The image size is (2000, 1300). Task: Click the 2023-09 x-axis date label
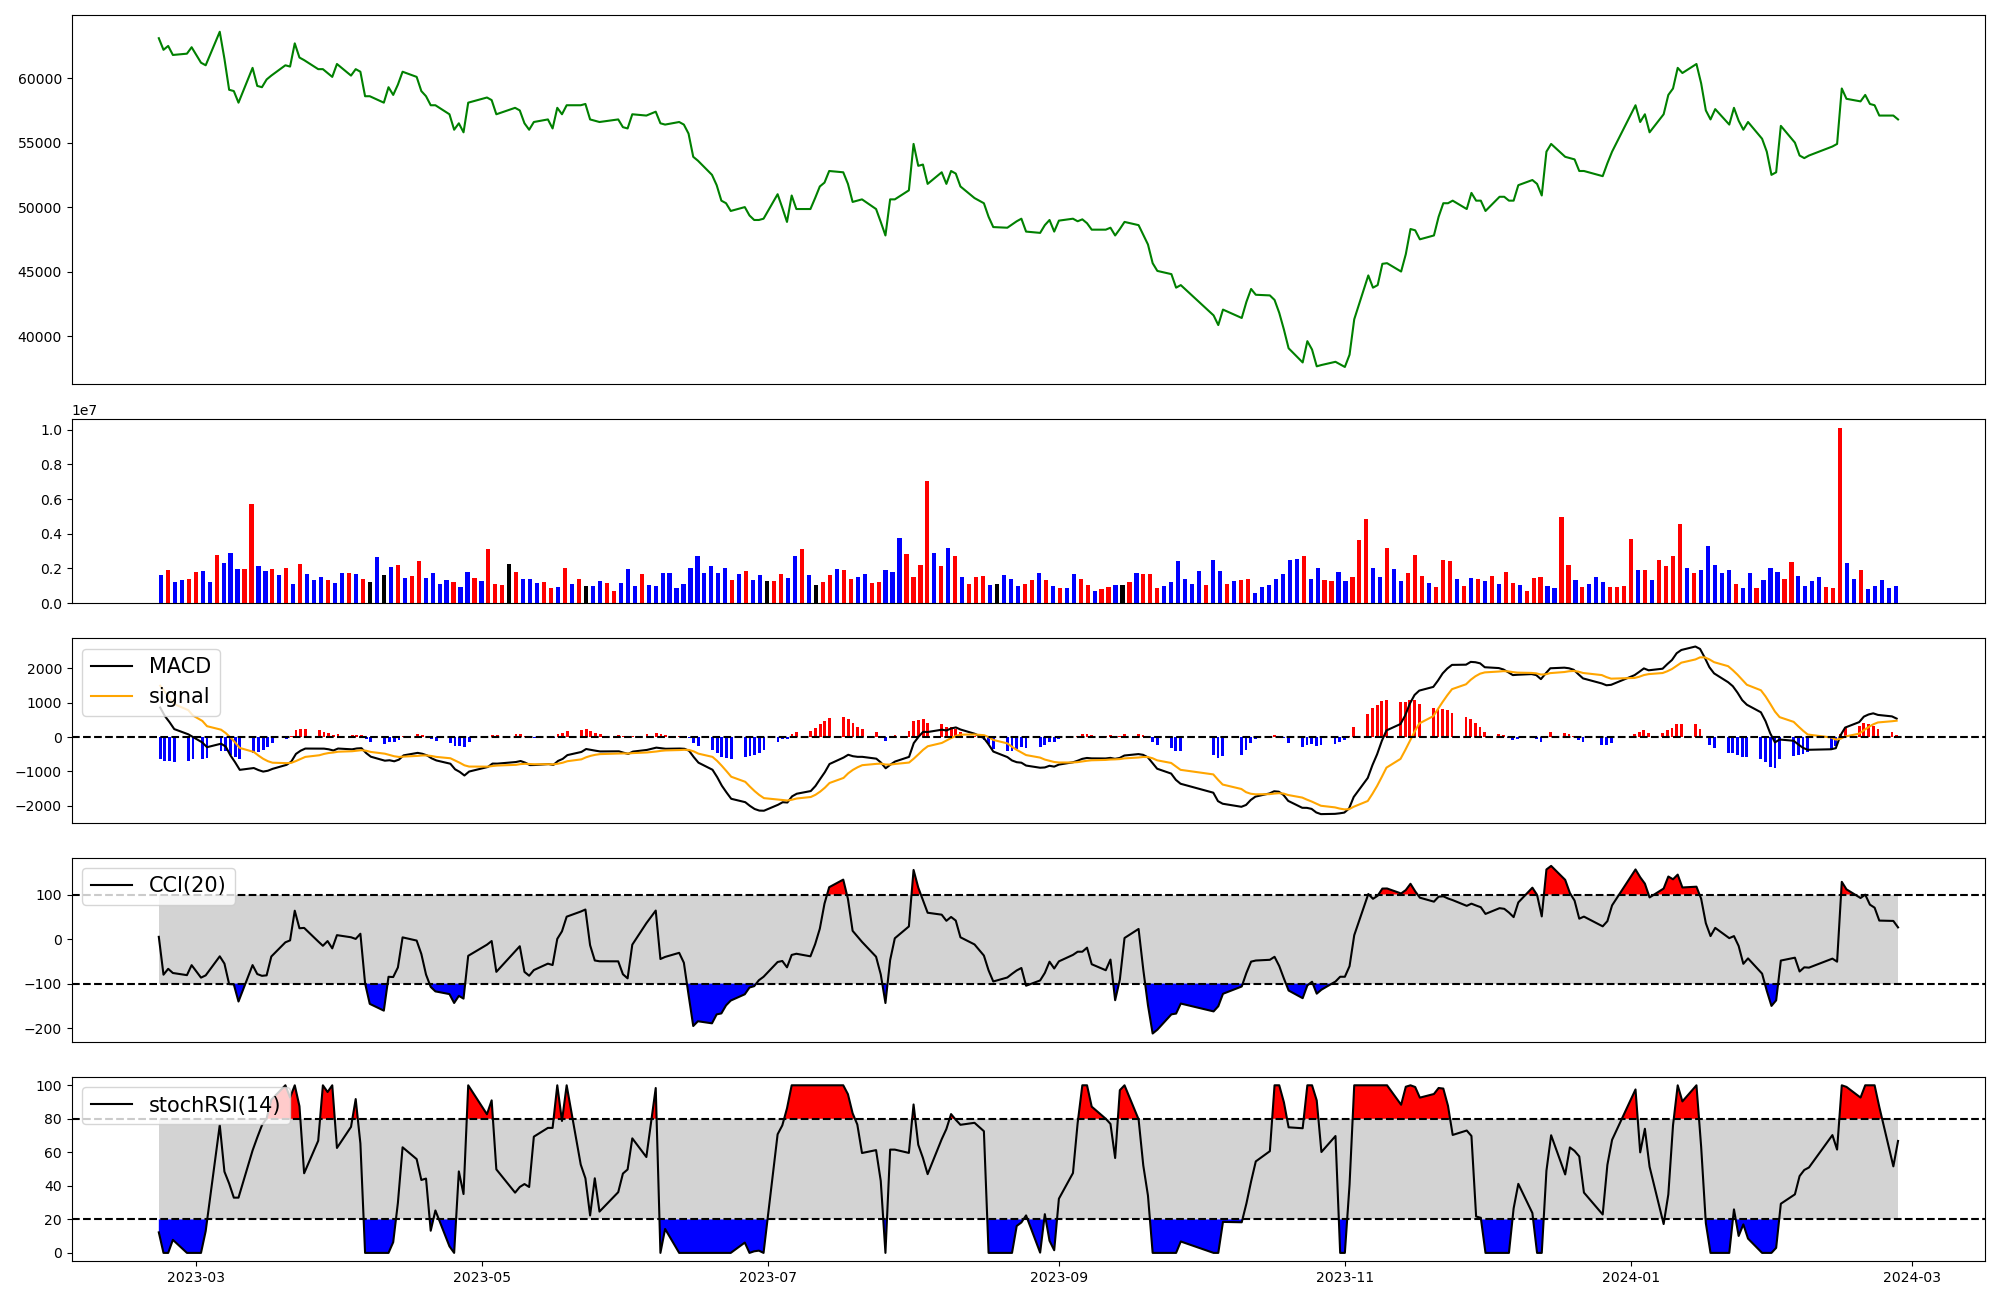pyautogui.click(x=1059, y=1277)
